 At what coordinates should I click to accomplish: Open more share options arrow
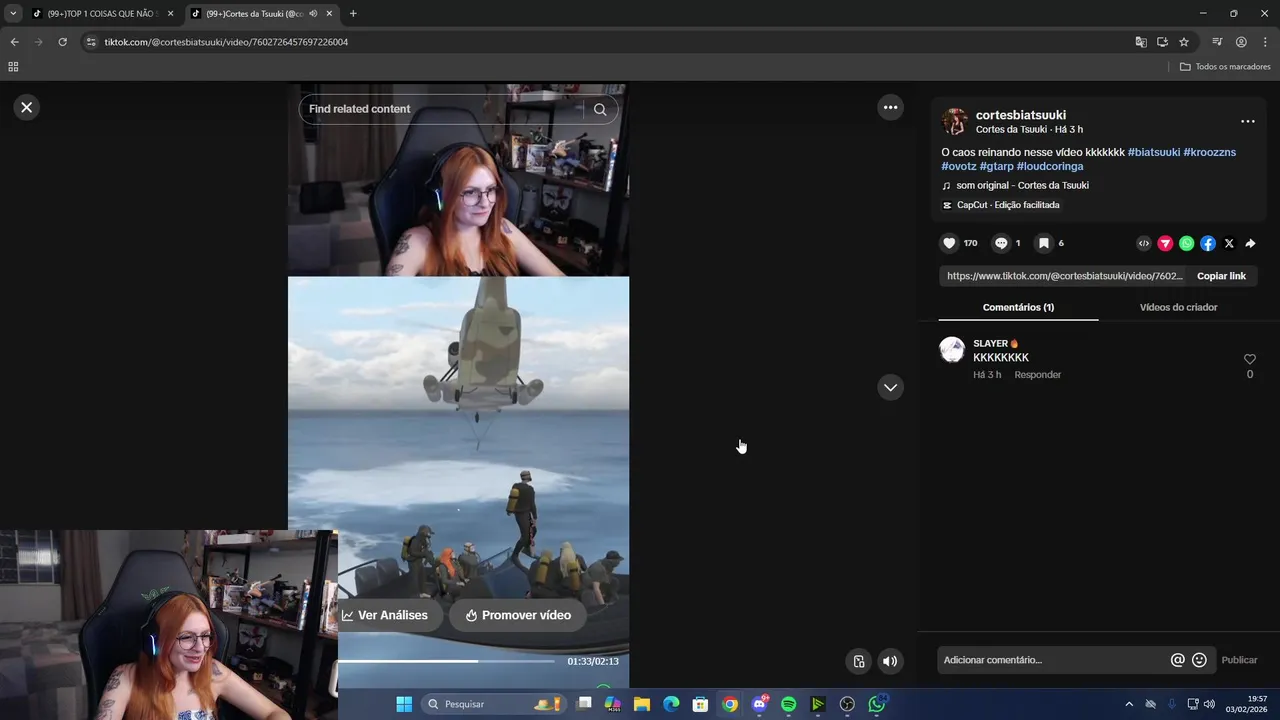click(1250, 243)
